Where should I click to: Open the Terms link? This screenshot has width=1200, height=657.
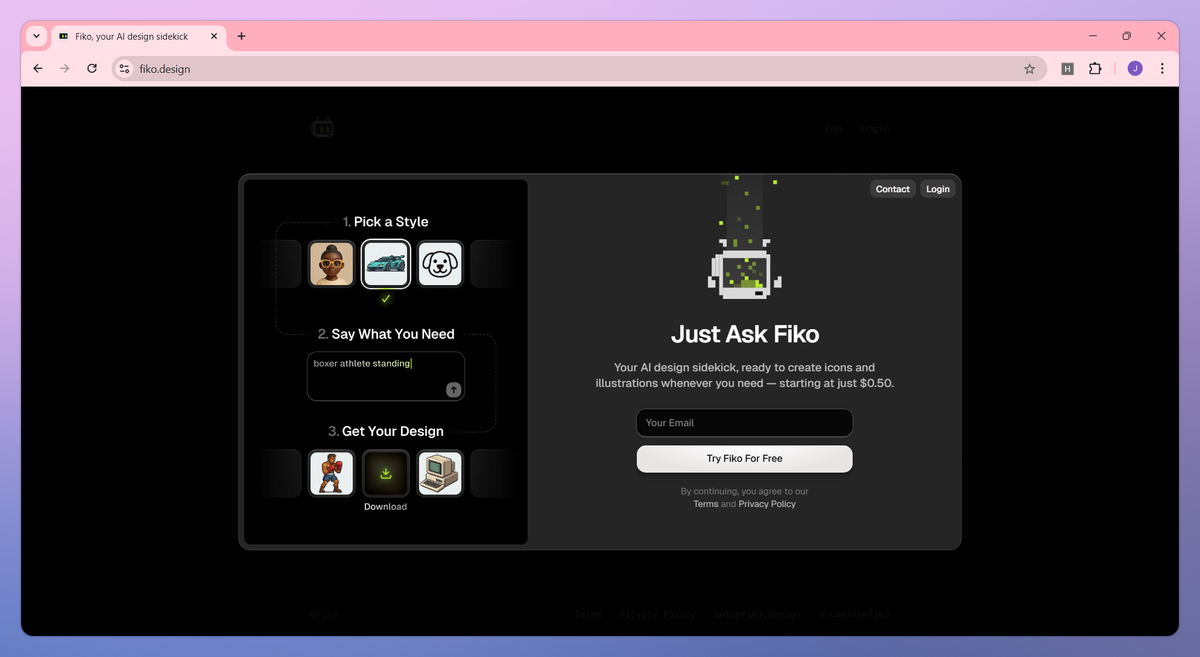coord(706,504)
